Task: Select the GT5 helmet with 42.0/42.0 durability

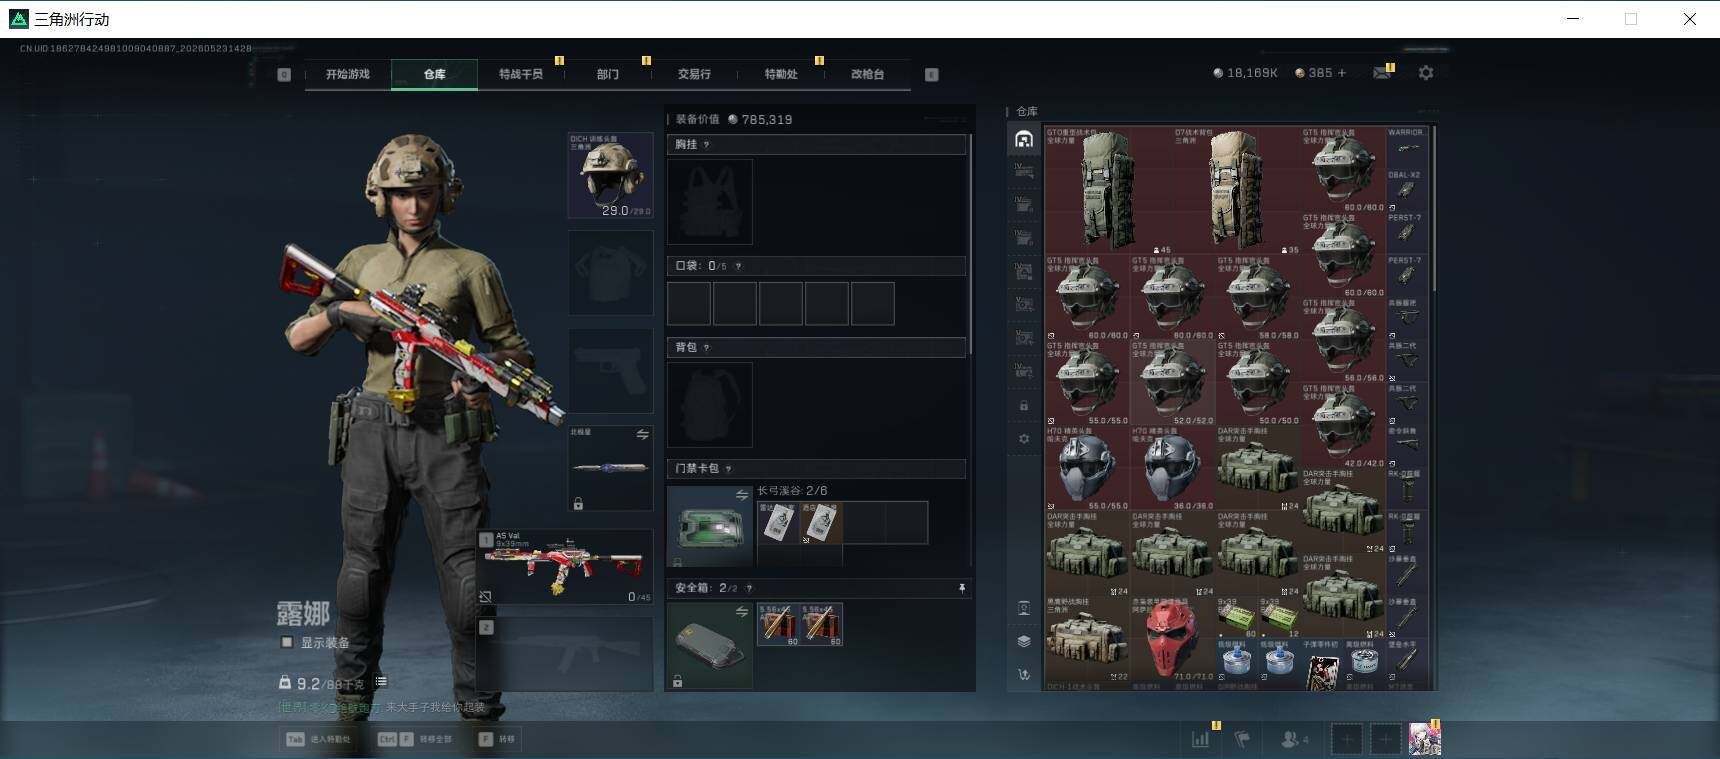Action: pyautogui.click(x=1343, y=426)
